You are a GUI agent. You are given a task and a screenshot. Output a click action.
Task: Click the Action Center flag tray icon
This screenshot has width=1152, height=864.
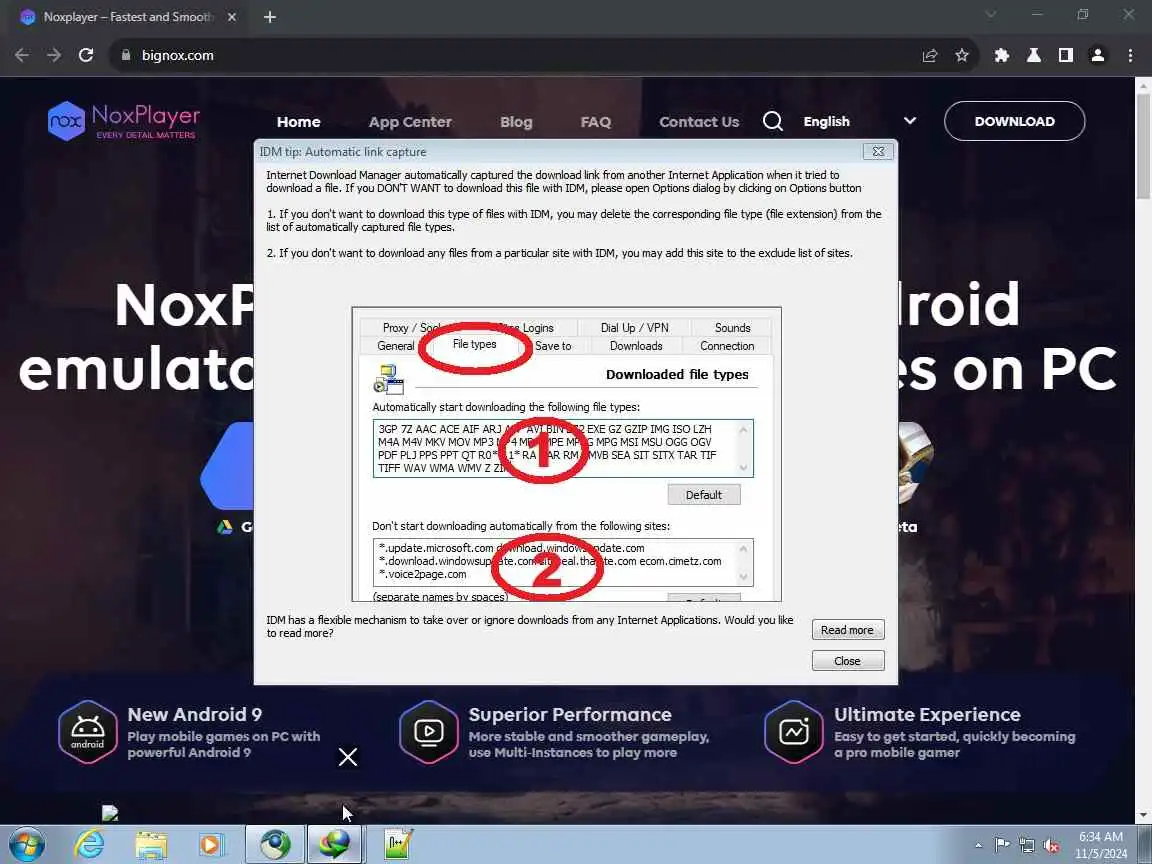pos(1001,845)
